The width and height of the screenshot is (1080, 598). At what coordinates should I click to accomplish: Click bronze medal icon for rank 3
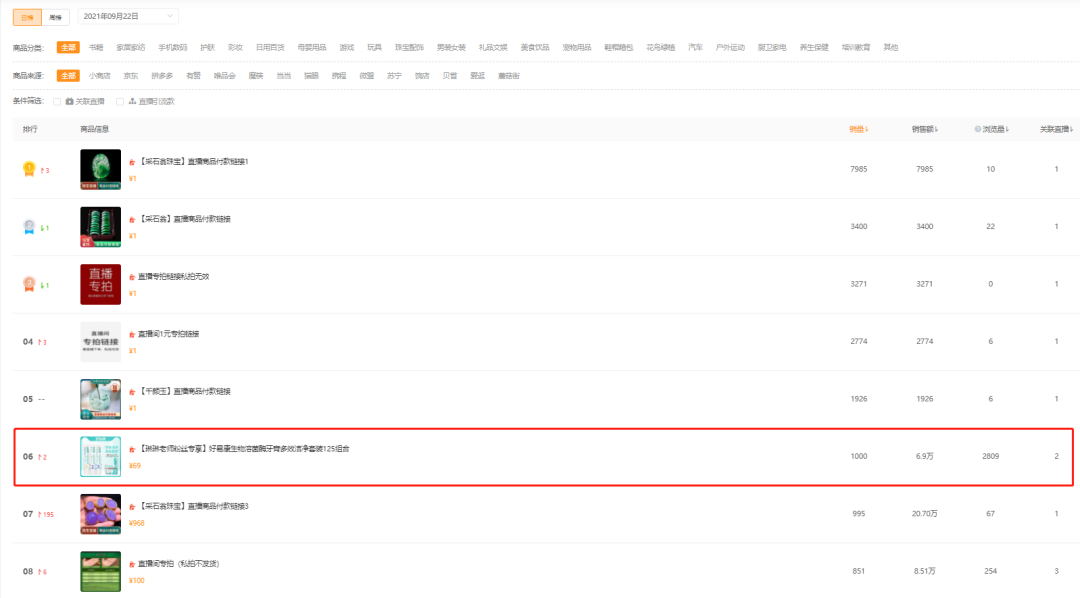[x=29, y=284]
